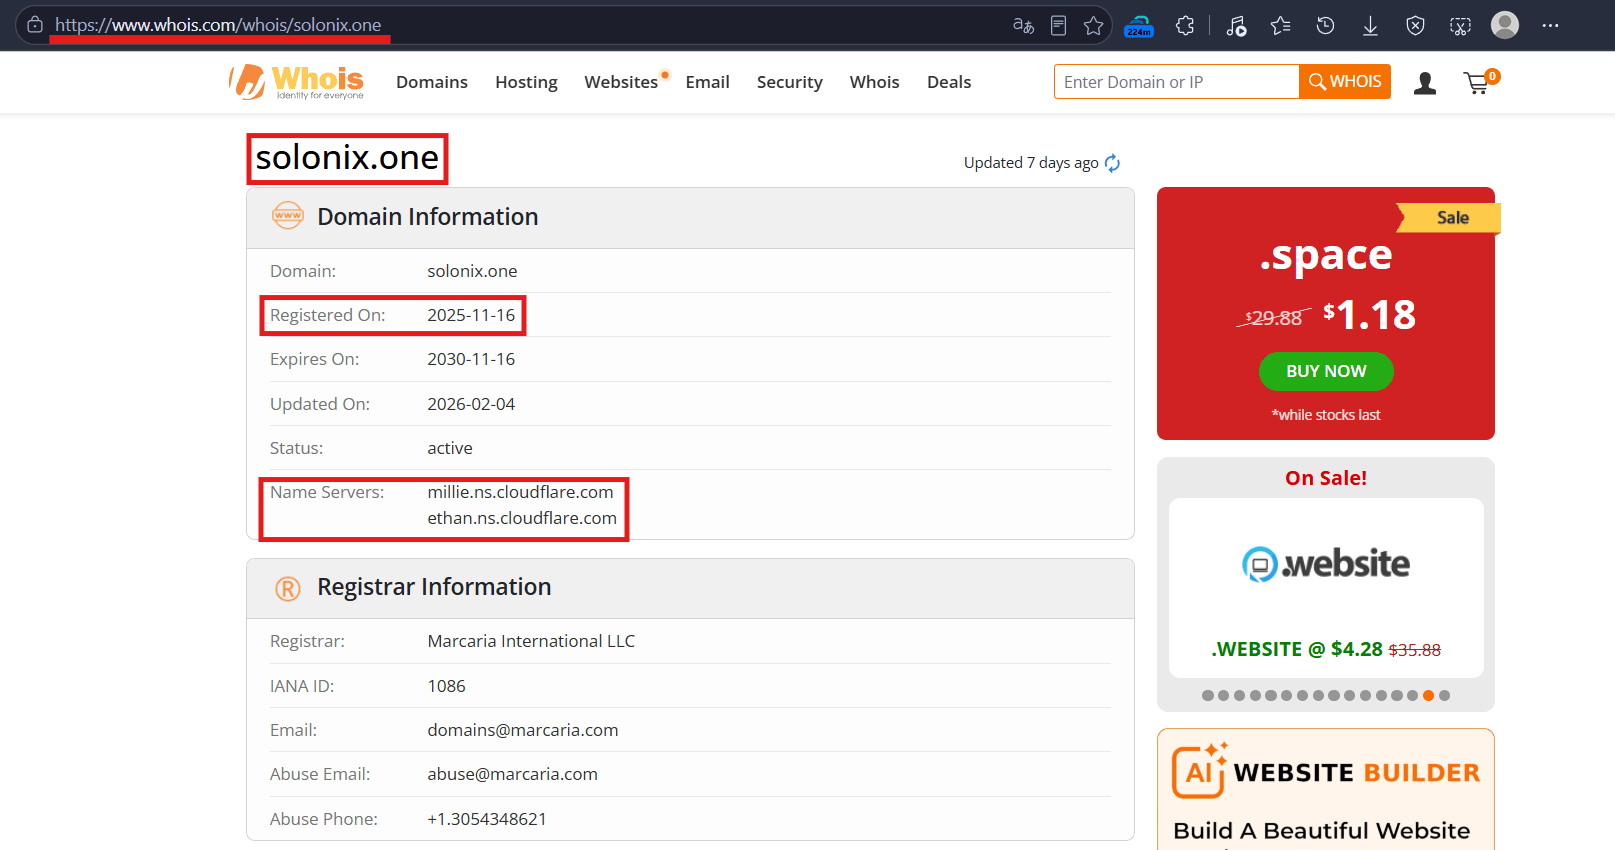Click email domains@marcaria.com
The width and height of the screenshot is (1615, 850).
tap(523, 730)
